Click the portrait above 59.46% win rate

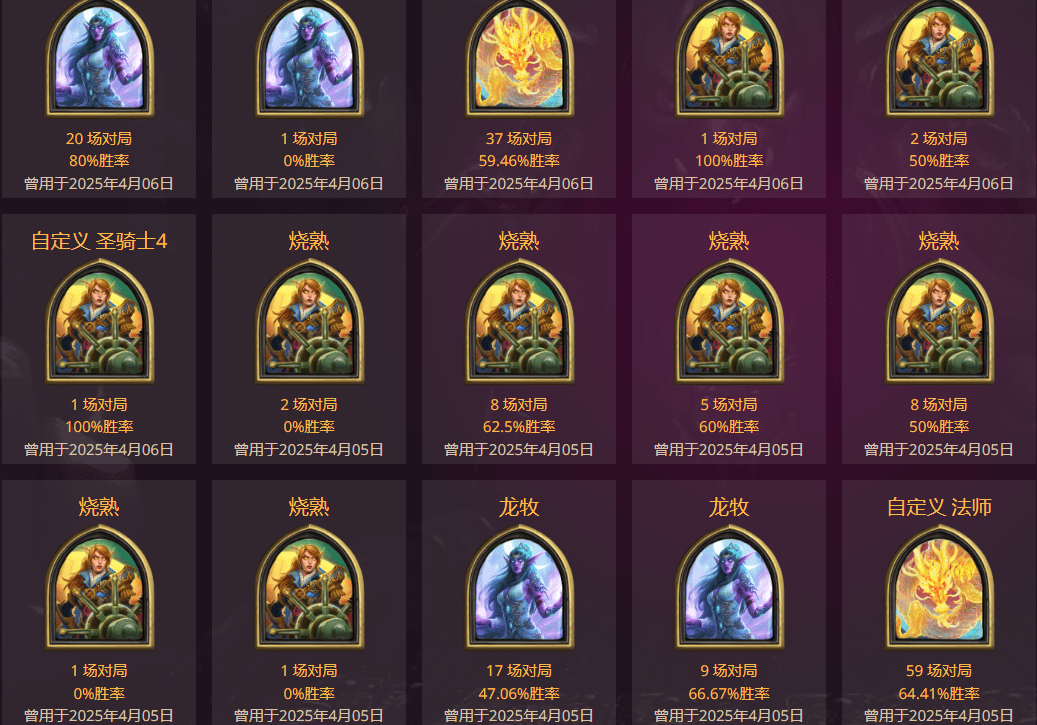519,58
